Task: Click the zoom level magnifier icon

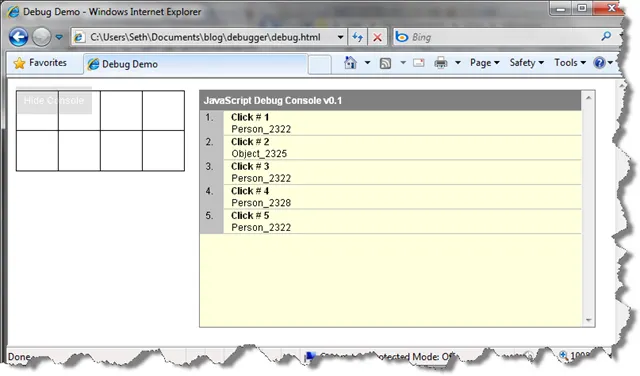Action: tap(563, 355)
